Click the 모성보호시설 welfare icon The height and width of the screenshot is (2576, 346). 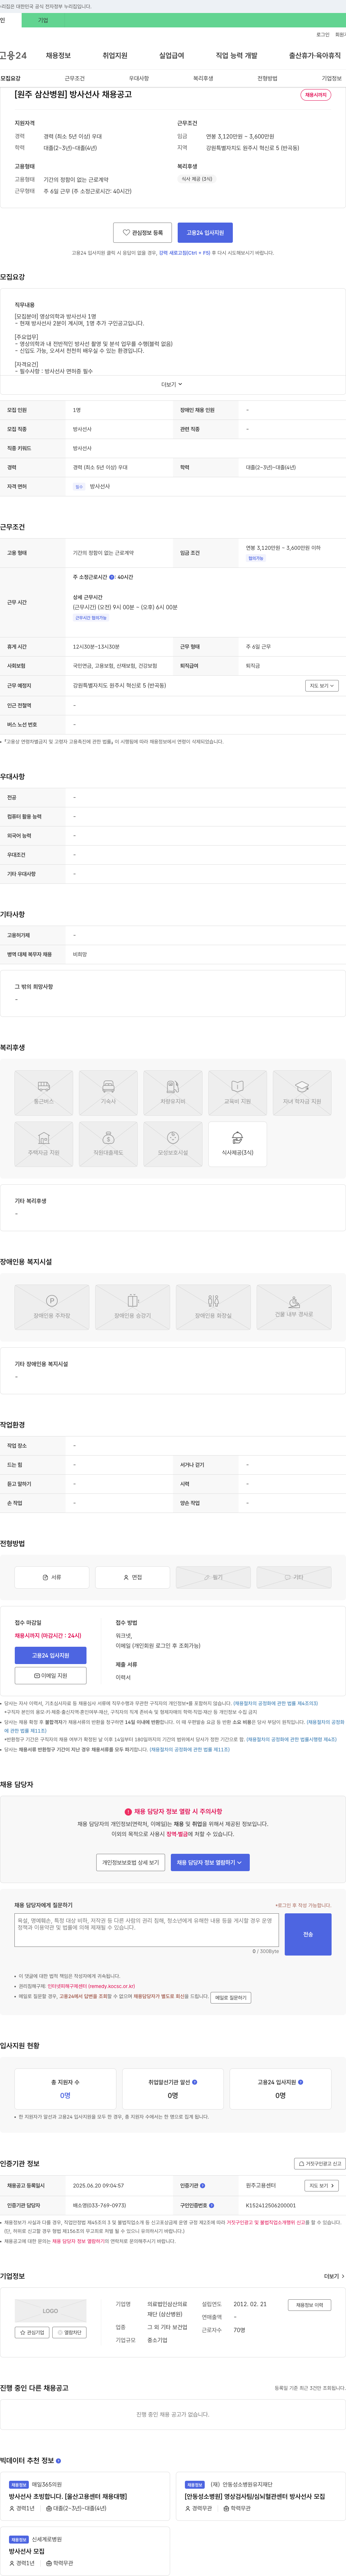(x=173, y=1144)
